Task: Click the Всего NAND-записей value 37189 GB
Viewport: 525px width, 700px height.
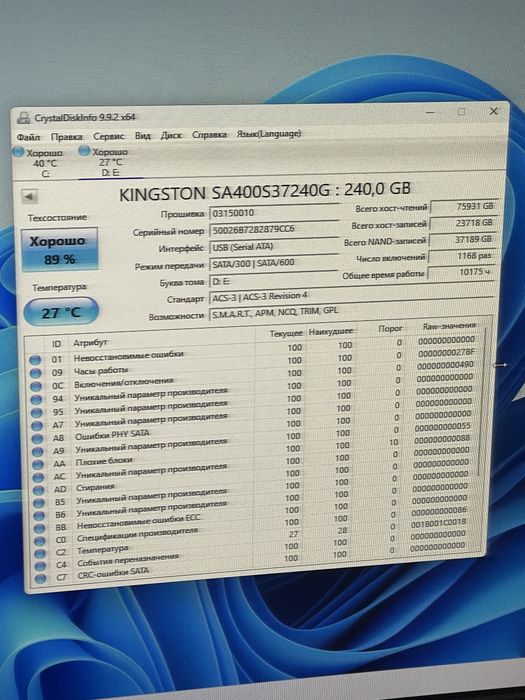Action: tap(462, 239)
